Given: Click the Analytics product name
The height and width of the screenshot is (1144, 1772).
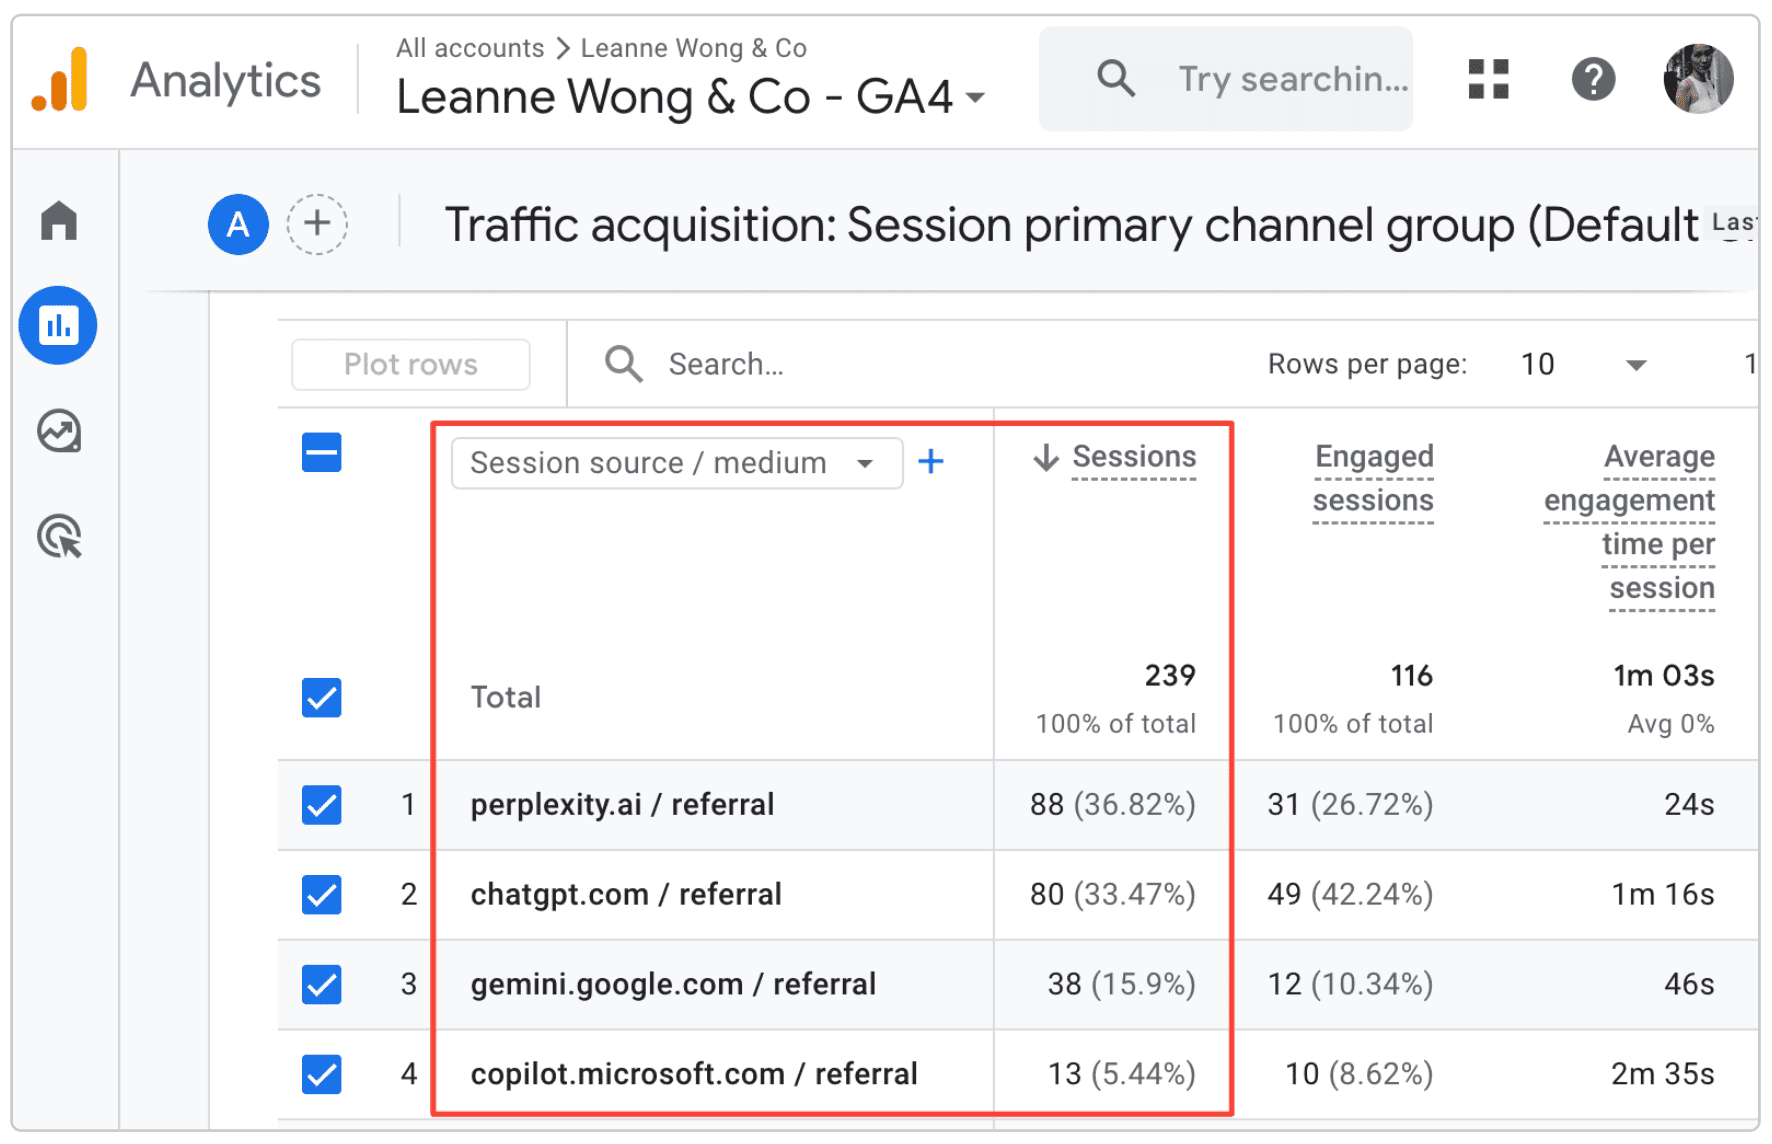Looking at the screenshot, I should (226, 81).
